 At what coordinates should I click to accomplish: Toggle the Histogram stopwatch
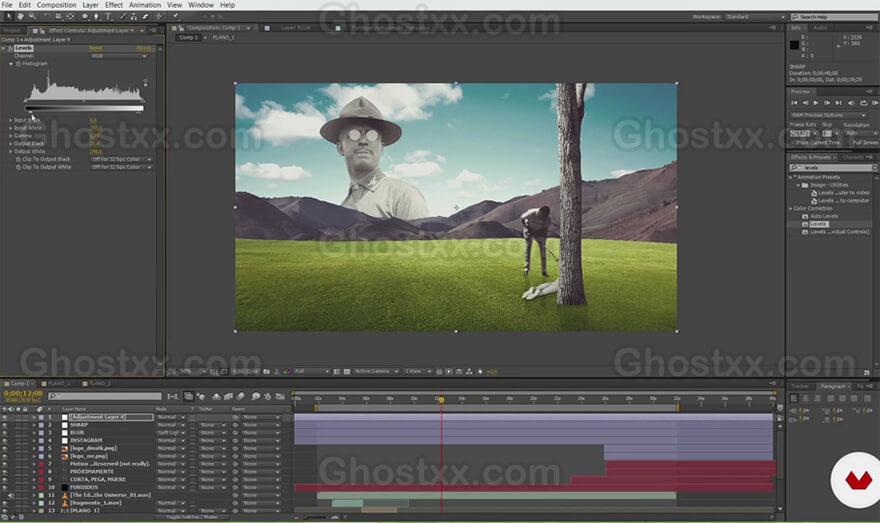(18, 64)
